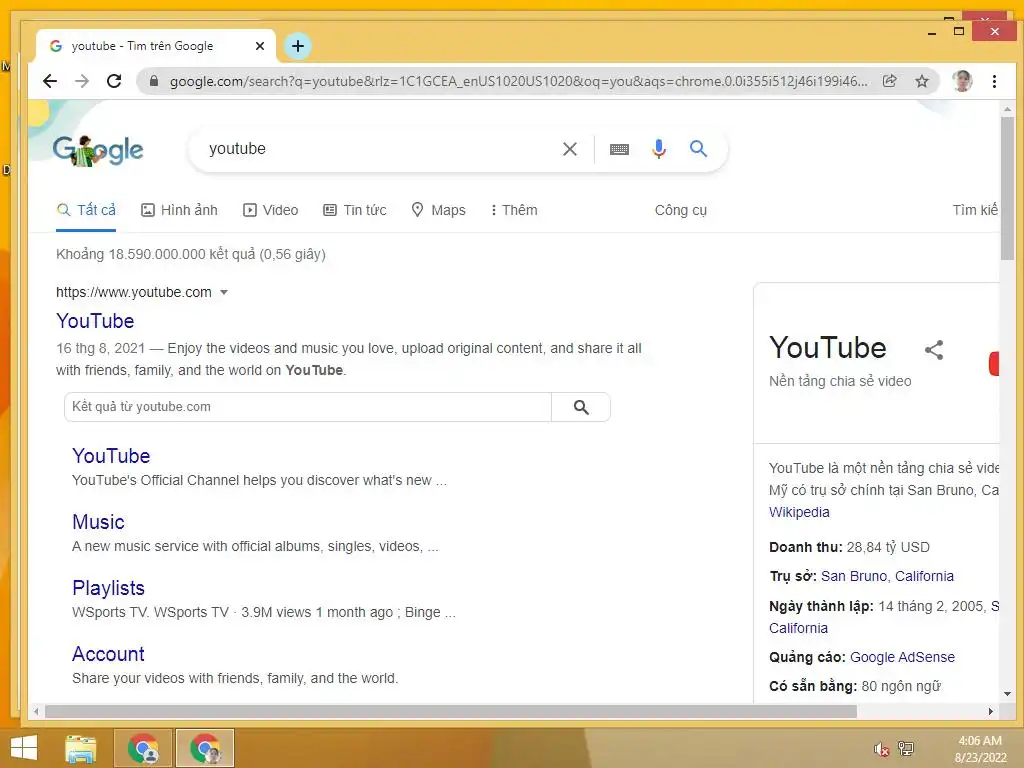Image resolution: width=1024 pixels, height=768 pixels.
Task: Open the Account sitelink
Action: [x=108, y=654]
